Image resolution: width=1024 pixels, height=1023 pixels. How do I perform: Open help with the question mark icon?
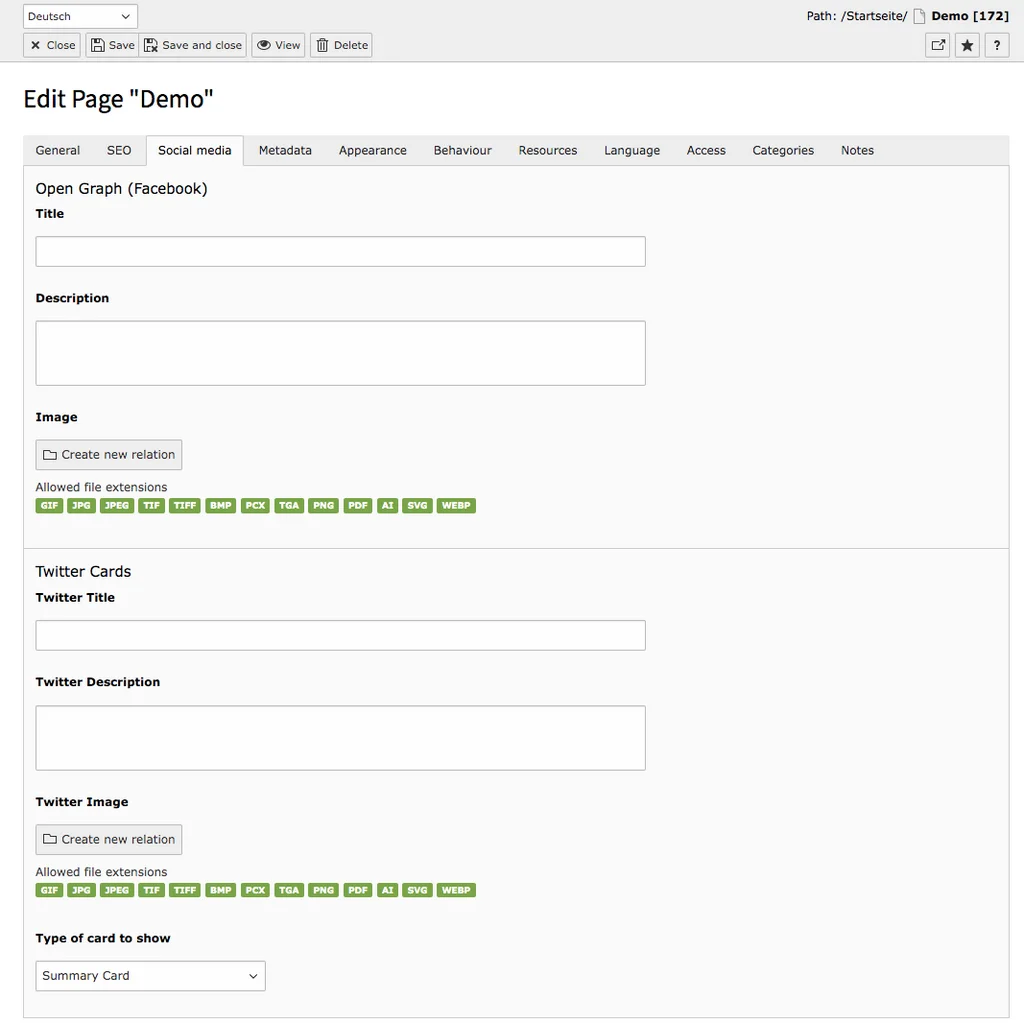[x=997, y=45]
